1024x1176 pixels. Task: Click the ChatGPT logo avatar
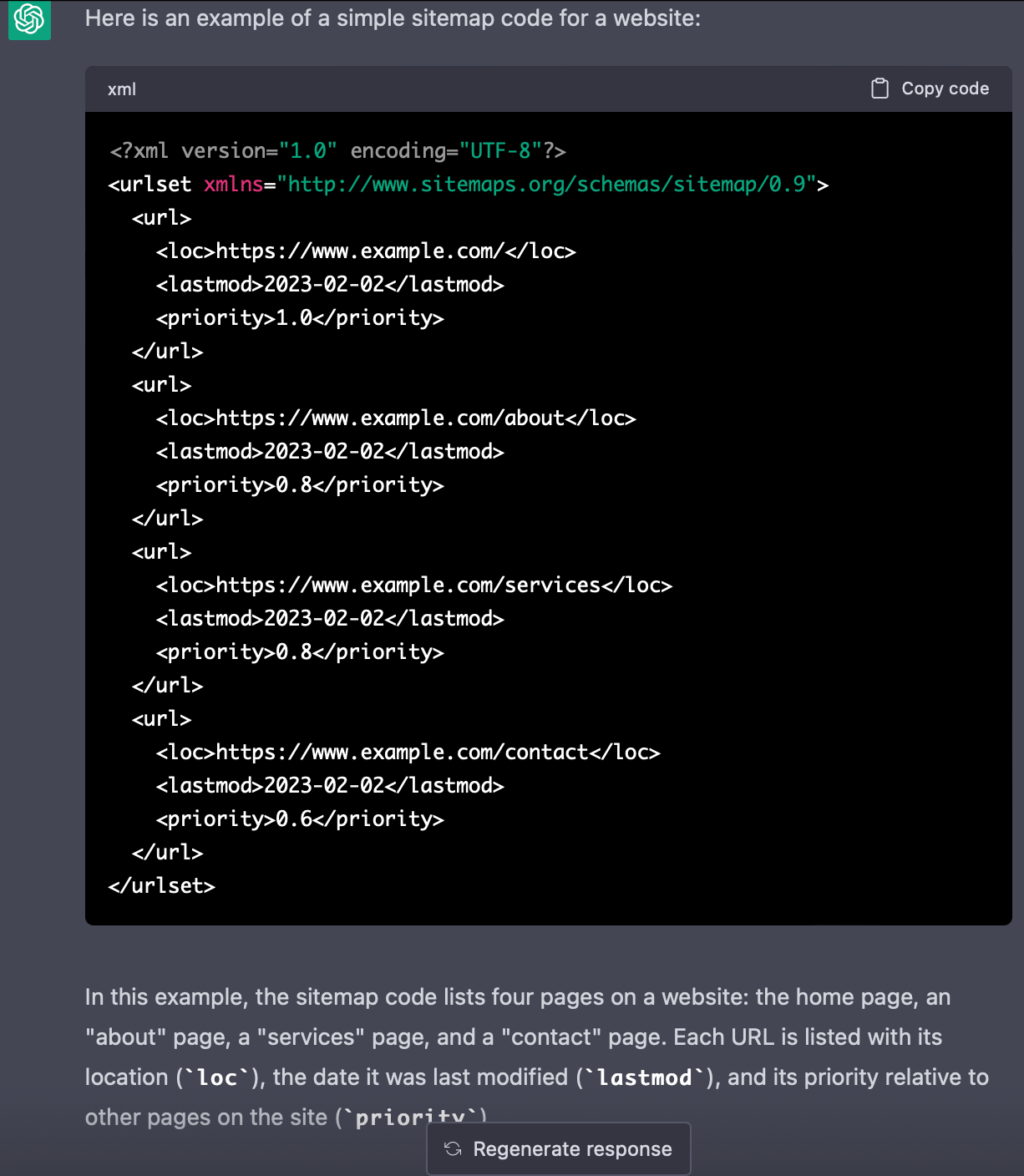30,20
